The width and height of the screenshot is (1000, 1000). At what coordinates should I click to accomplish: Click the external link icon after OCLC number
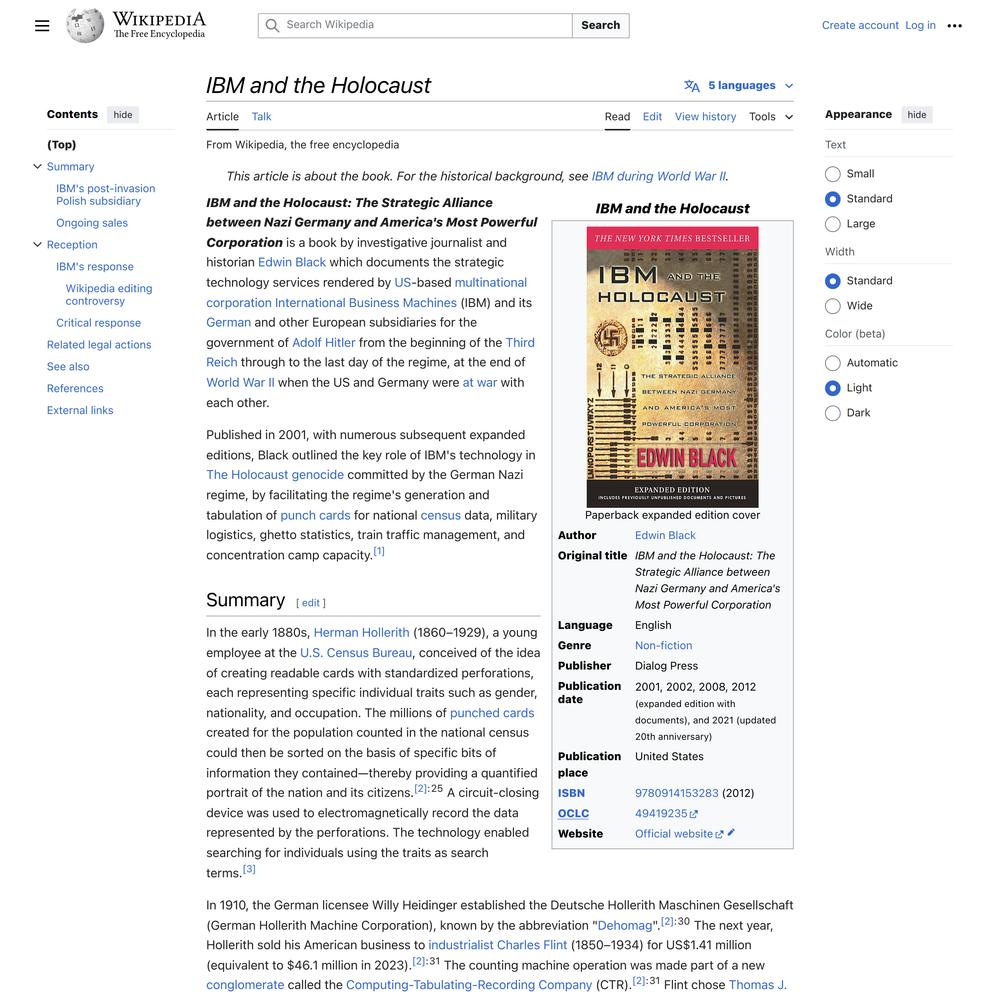694,814
